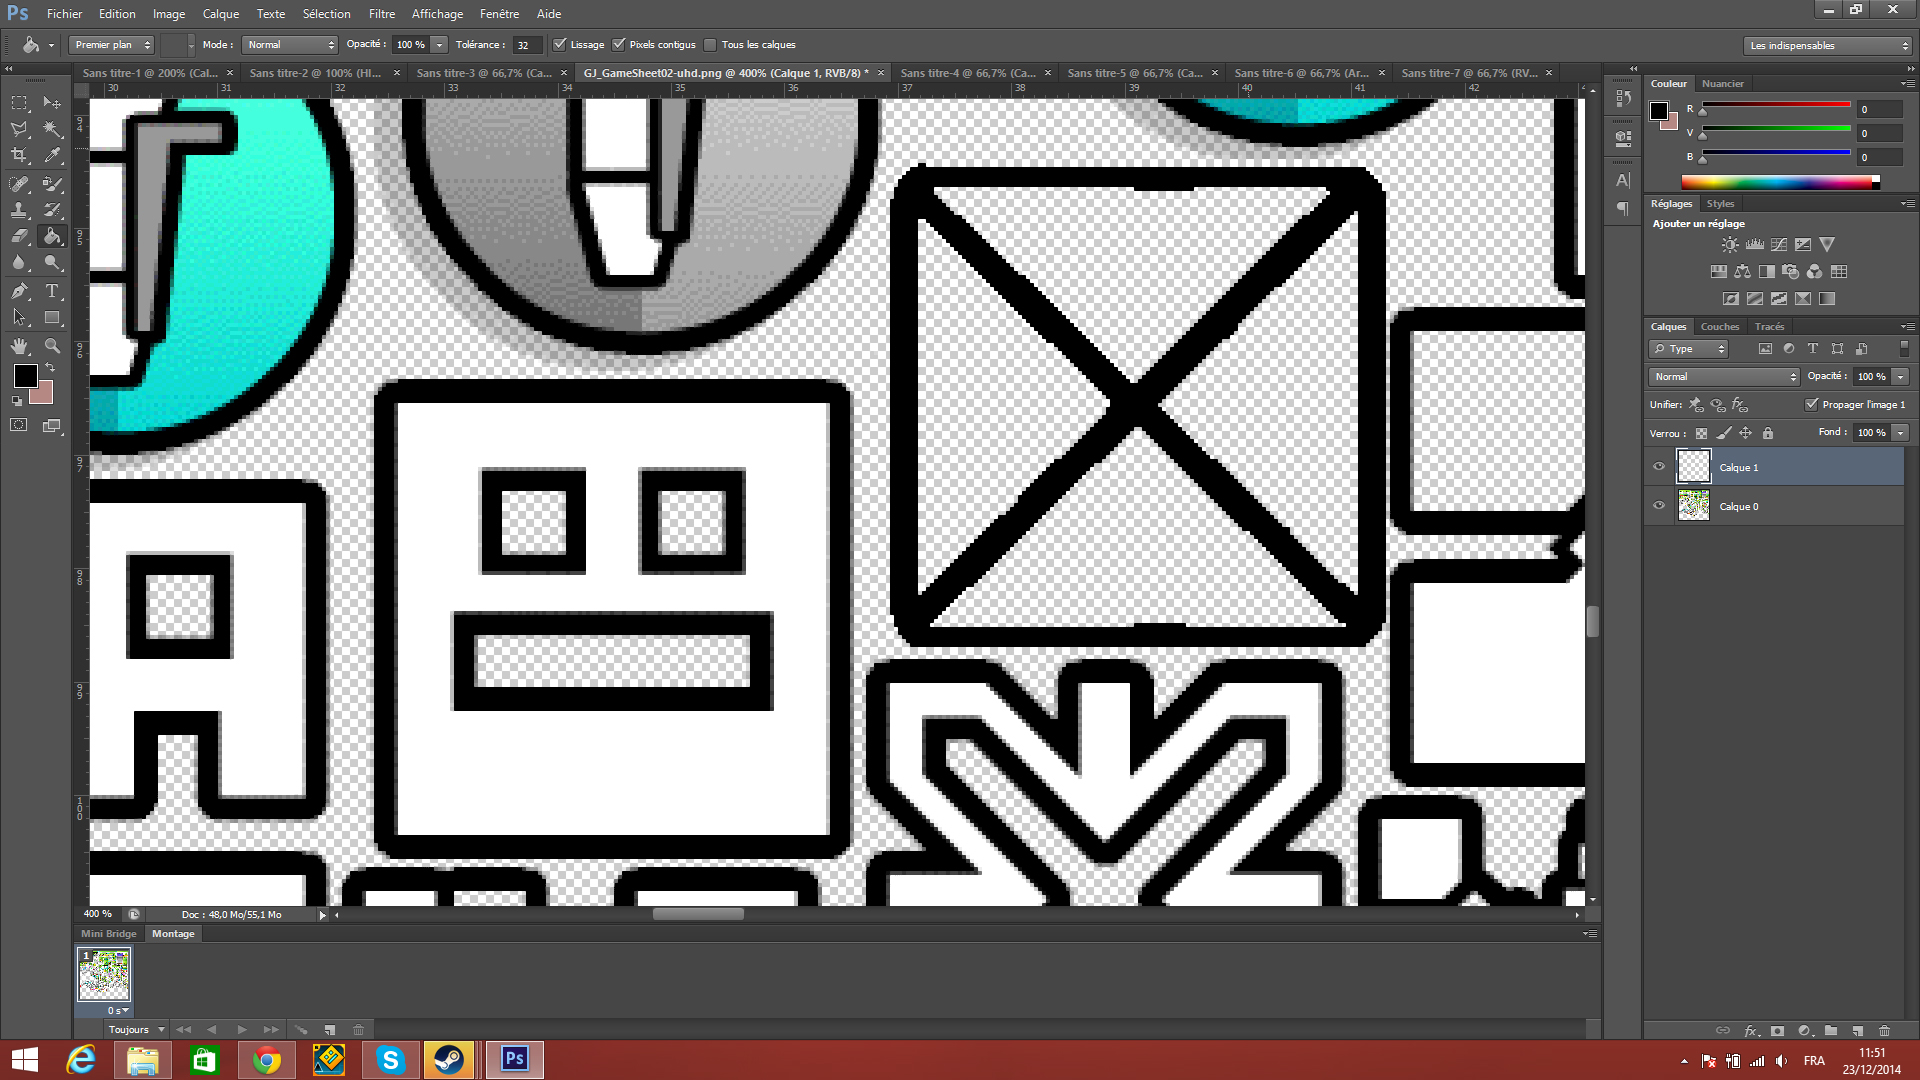The image size is (1920, 1080).
Task: Expand the Premier plan fill source dropdown
Action: point(112,44)
